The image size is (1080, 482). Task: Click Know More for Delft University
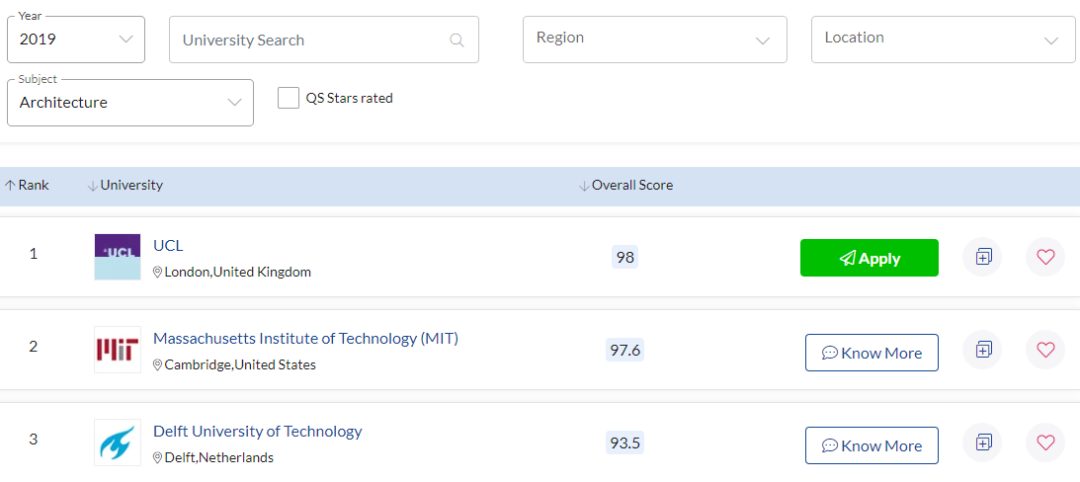click(872, 446)
